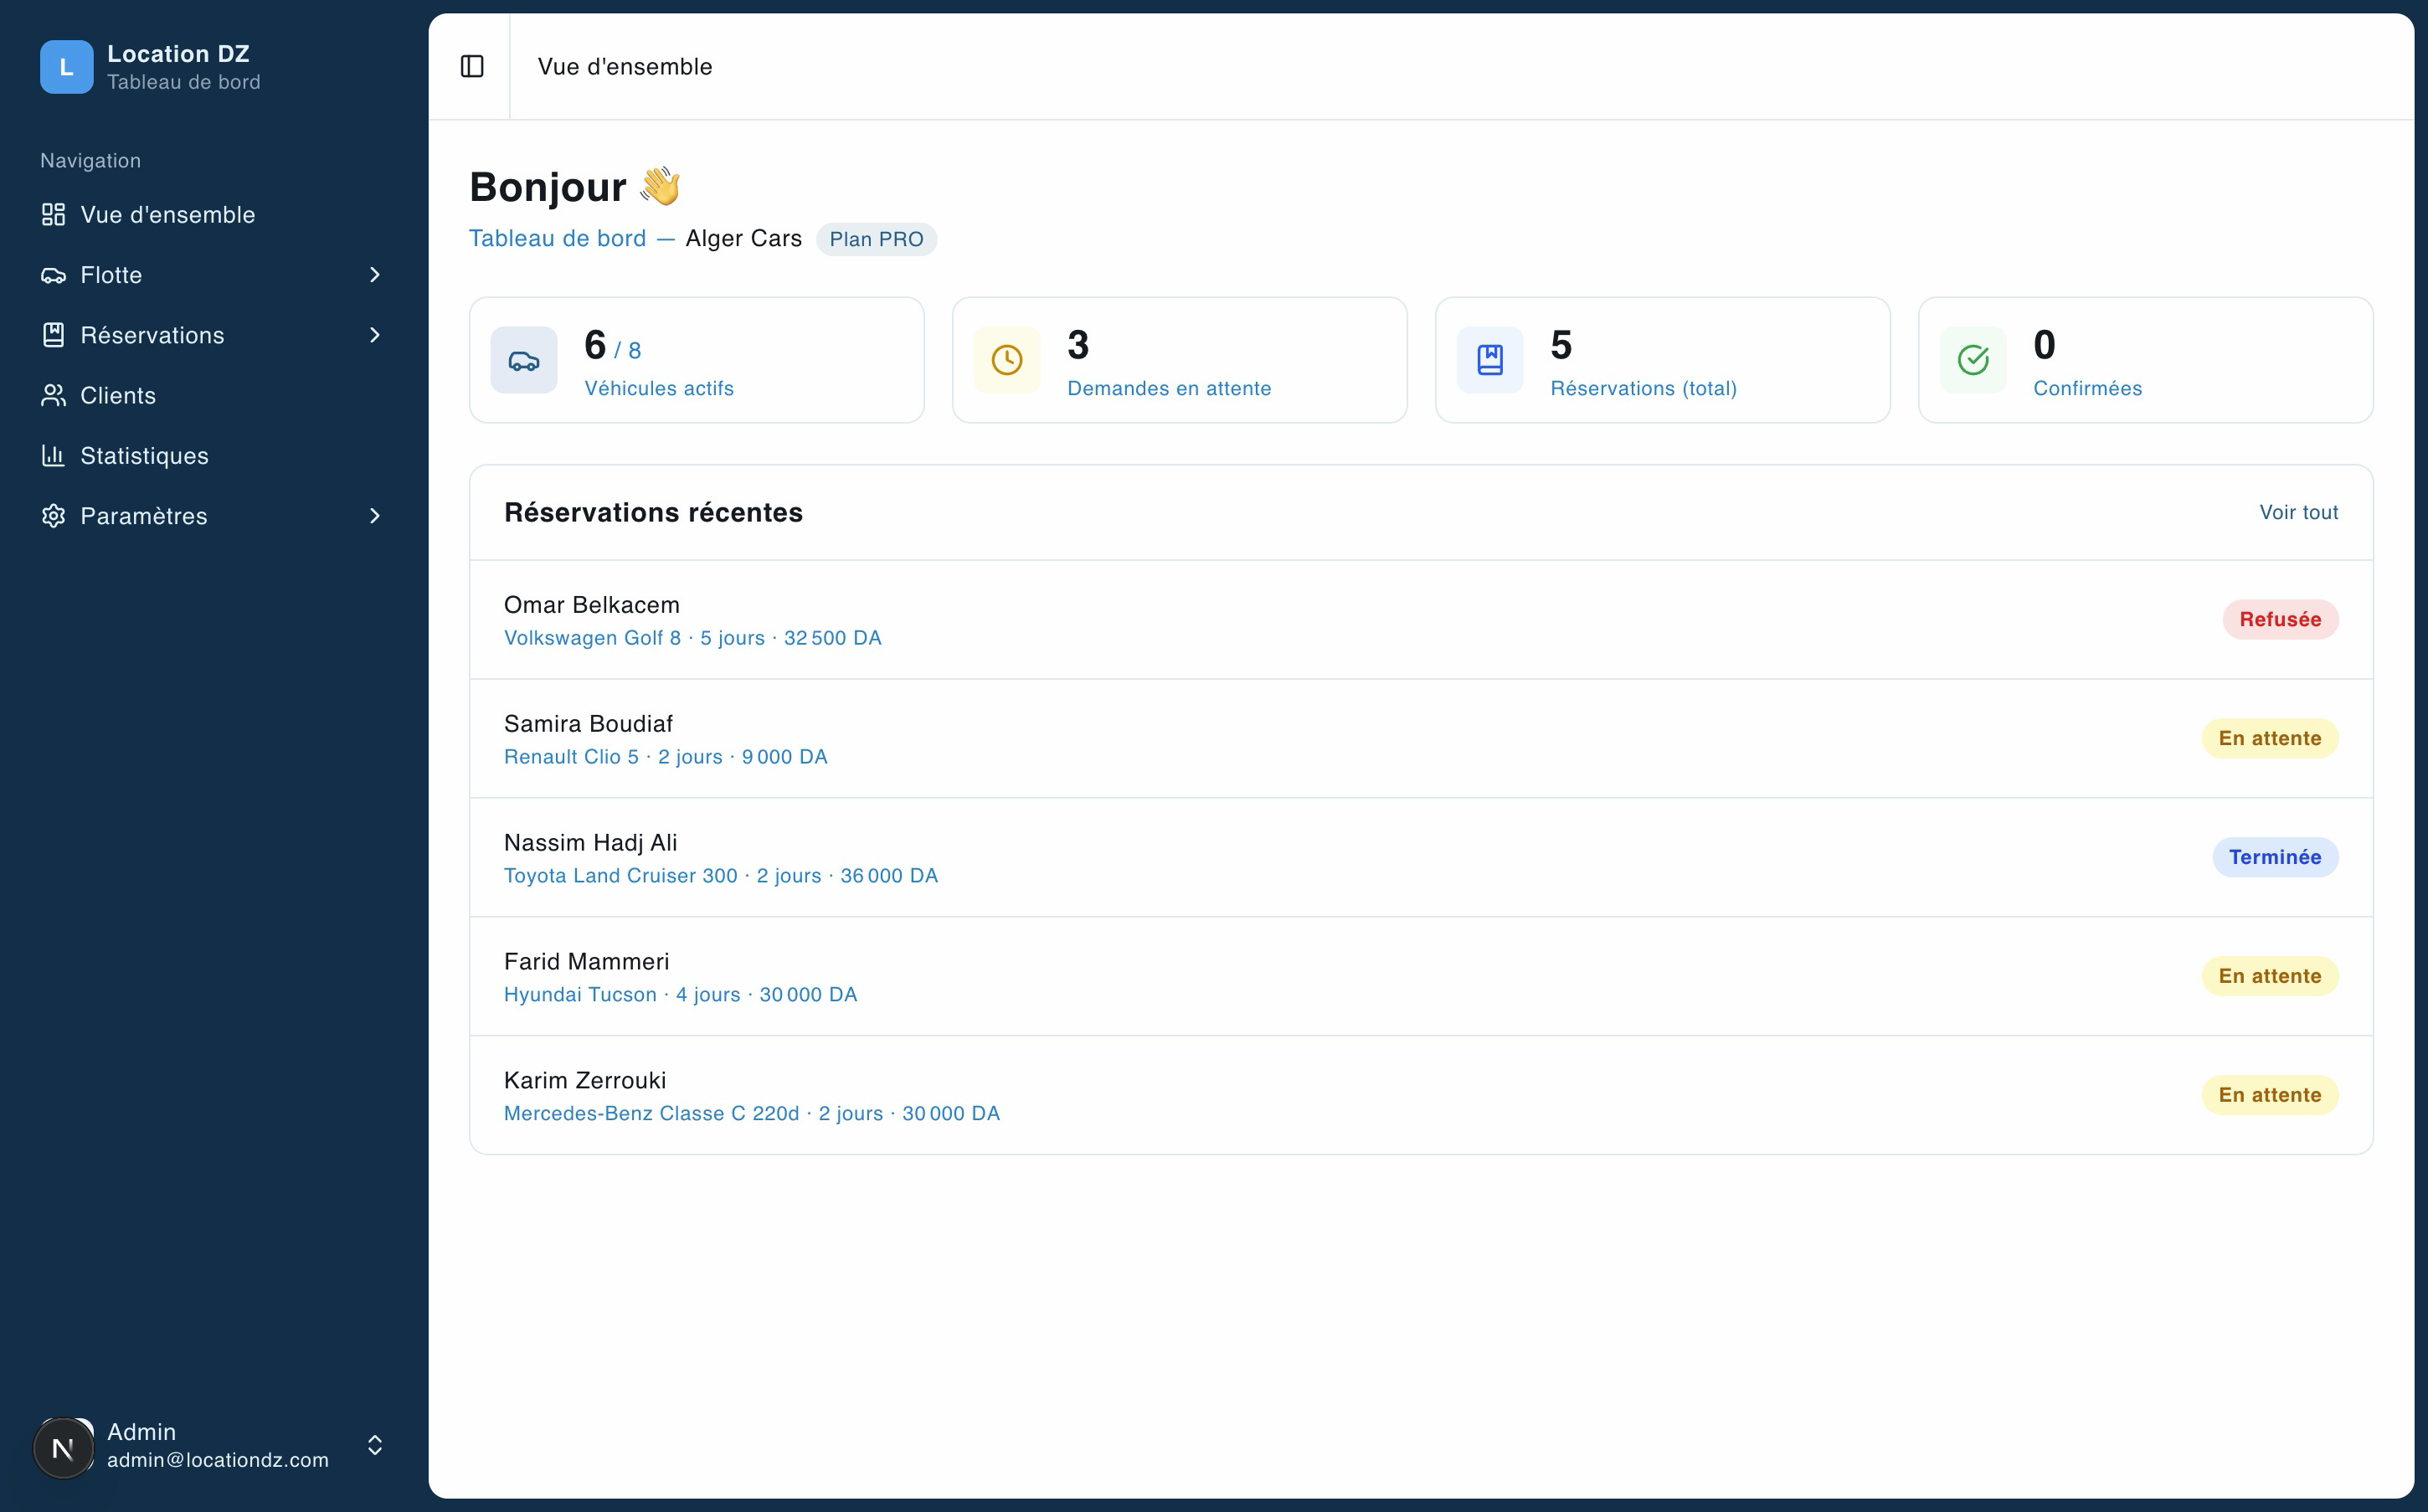Toggle the sidebar panel icon
Screen dimensions: 2428x1512
click(x=472, y=66)
